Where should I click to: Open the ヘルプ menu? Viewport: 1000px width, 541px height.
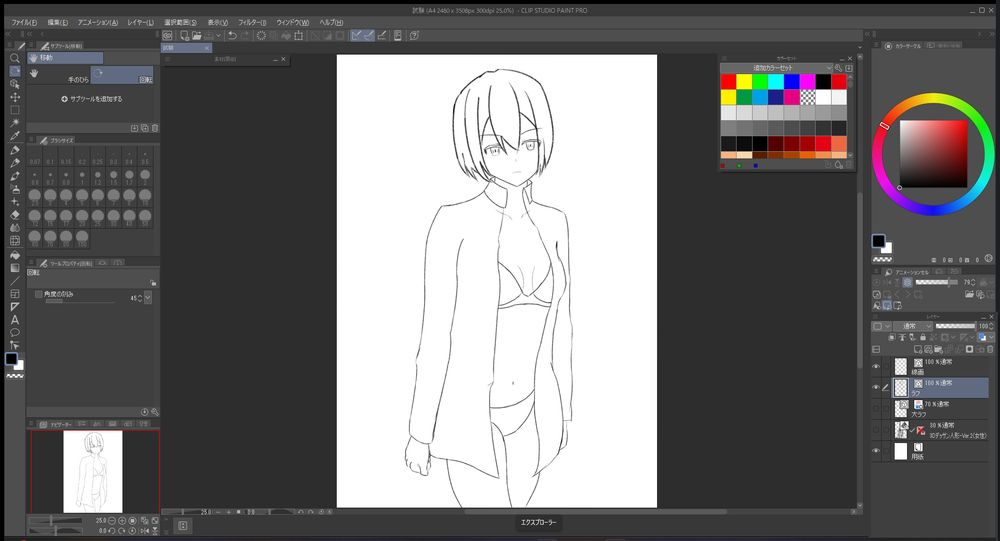click(331, 22)
